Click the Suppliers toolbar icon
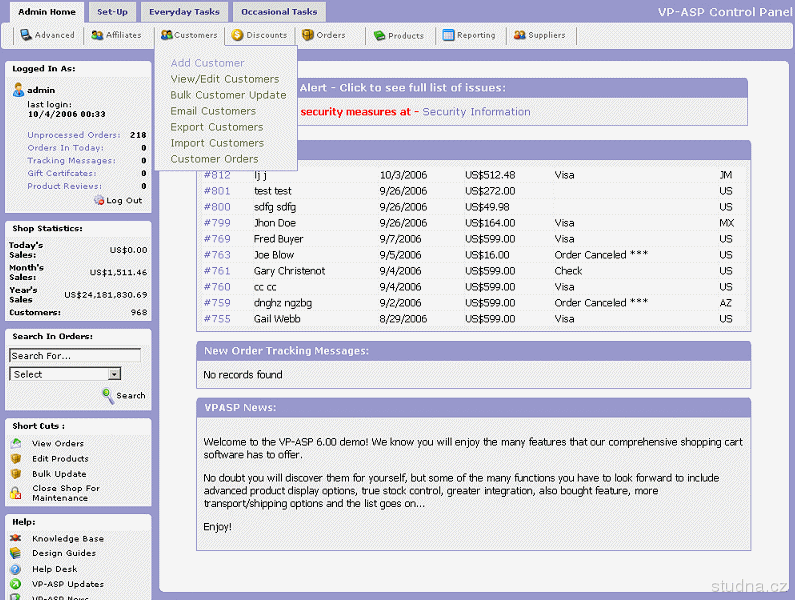Viewport: 795px width, 600px height. (x=520, y=35)
